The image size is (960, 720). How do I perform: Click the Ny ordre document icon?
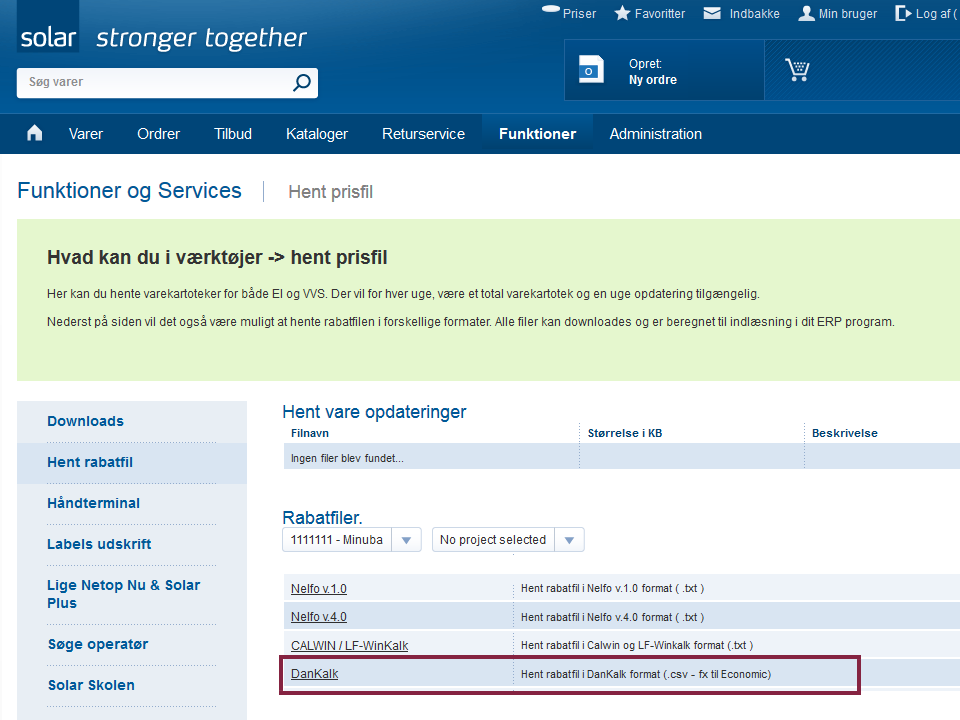coord(591,69)
